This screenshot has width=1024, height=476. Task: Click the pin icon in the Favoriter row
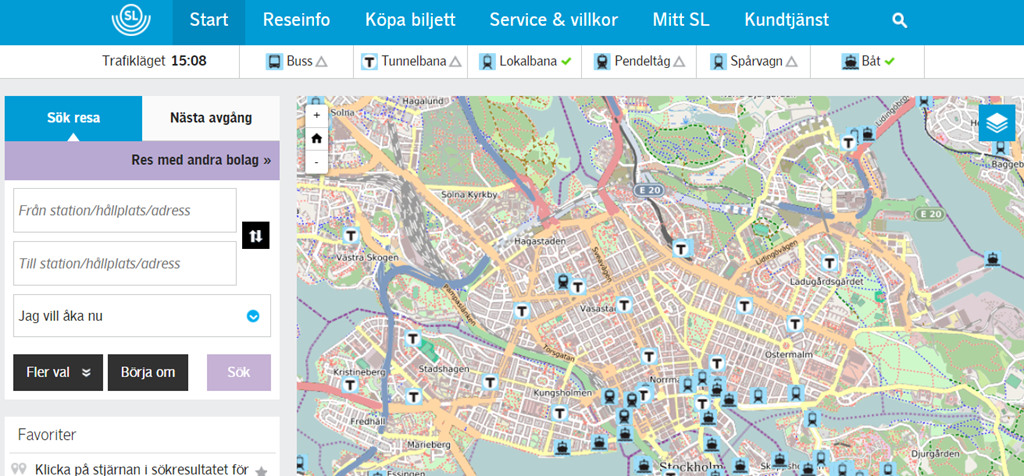19,469
